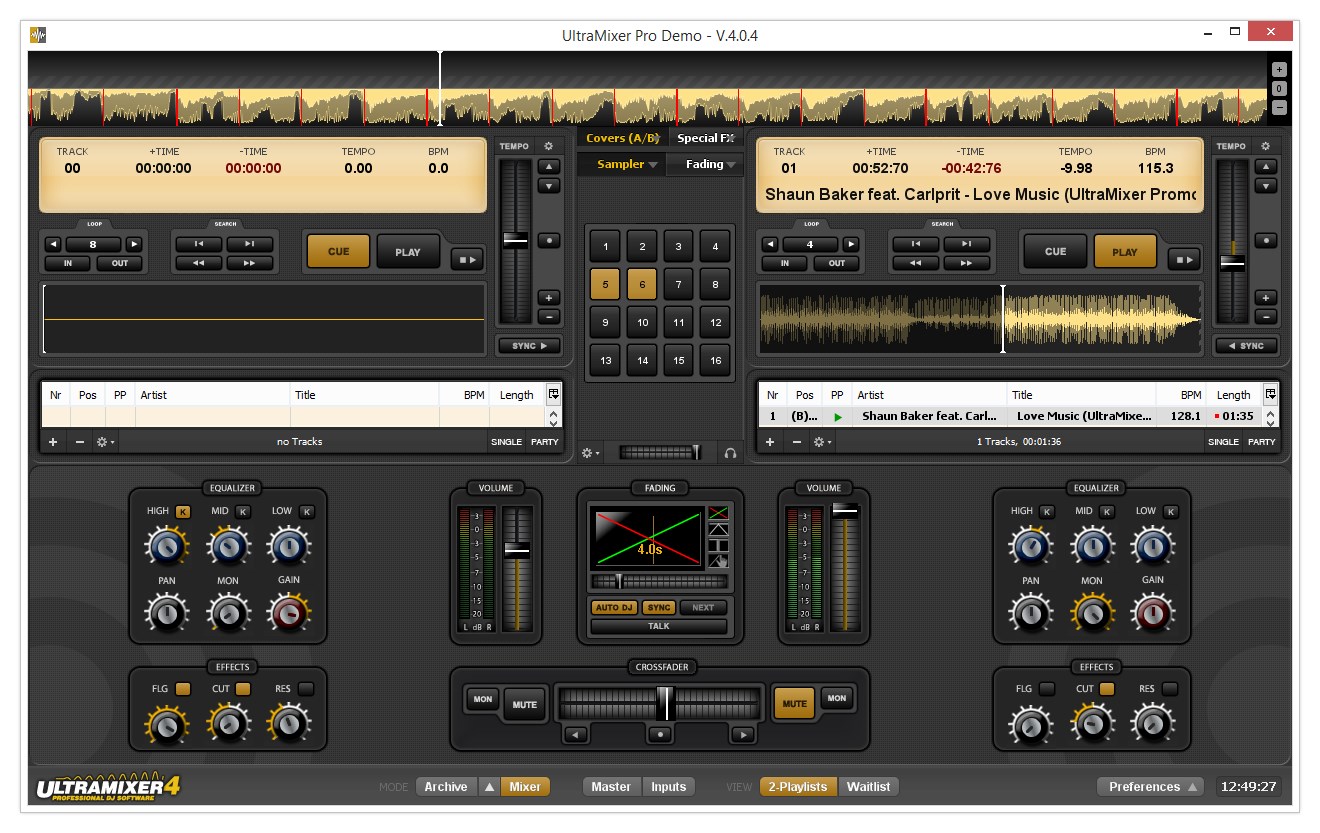The height and width of the screenshot is (833, 1320).
Task: Toggle left MID kill K button
Action: pos(244,512)
